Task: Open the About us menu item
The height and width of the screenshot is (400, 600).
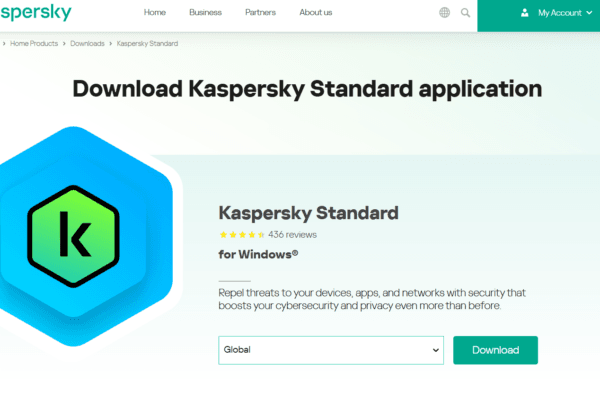Action: [316, 12]
